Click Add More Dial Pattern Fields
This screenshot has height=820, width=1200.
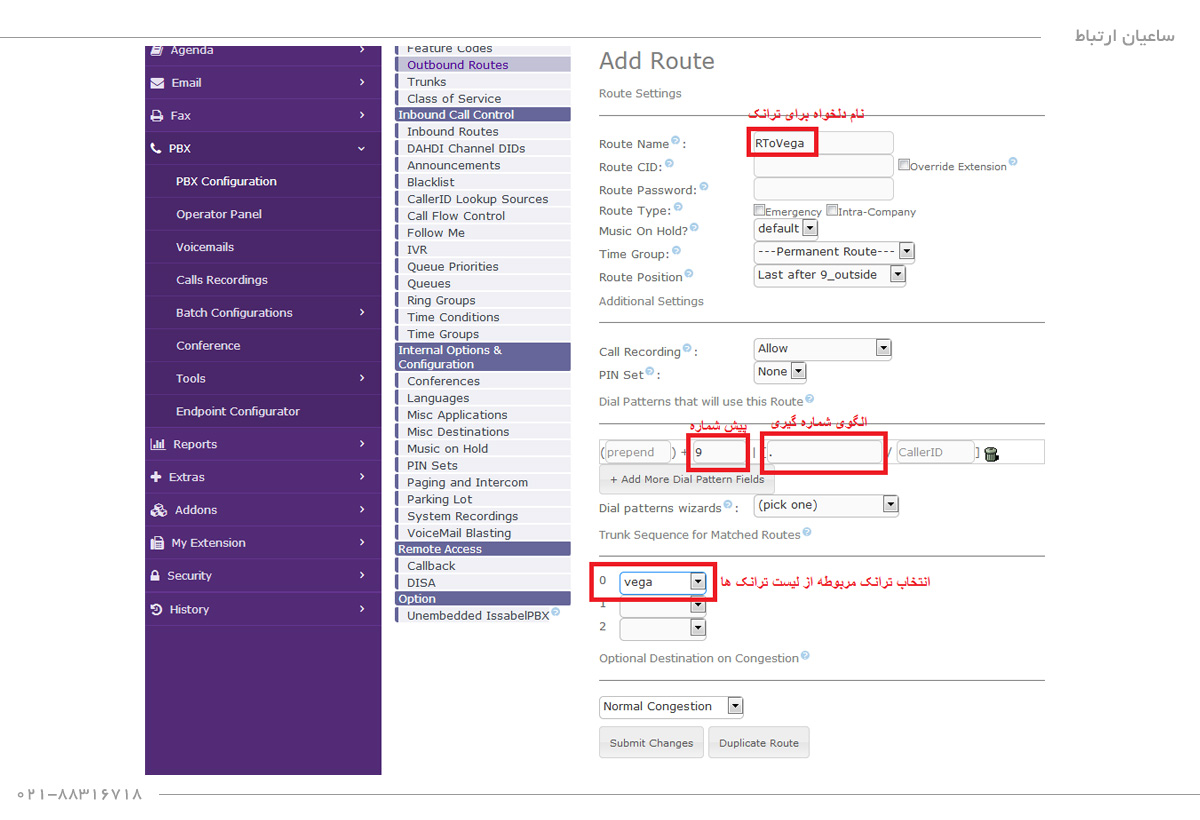pos(686,479)
